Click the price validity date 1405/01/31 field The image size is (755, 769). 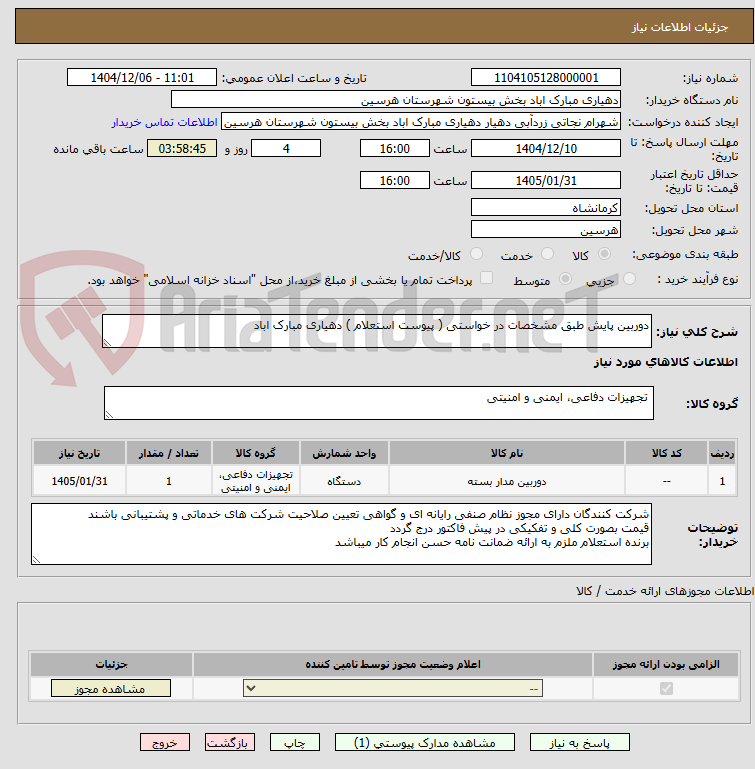pyautogui.click(x=546, y=180)
